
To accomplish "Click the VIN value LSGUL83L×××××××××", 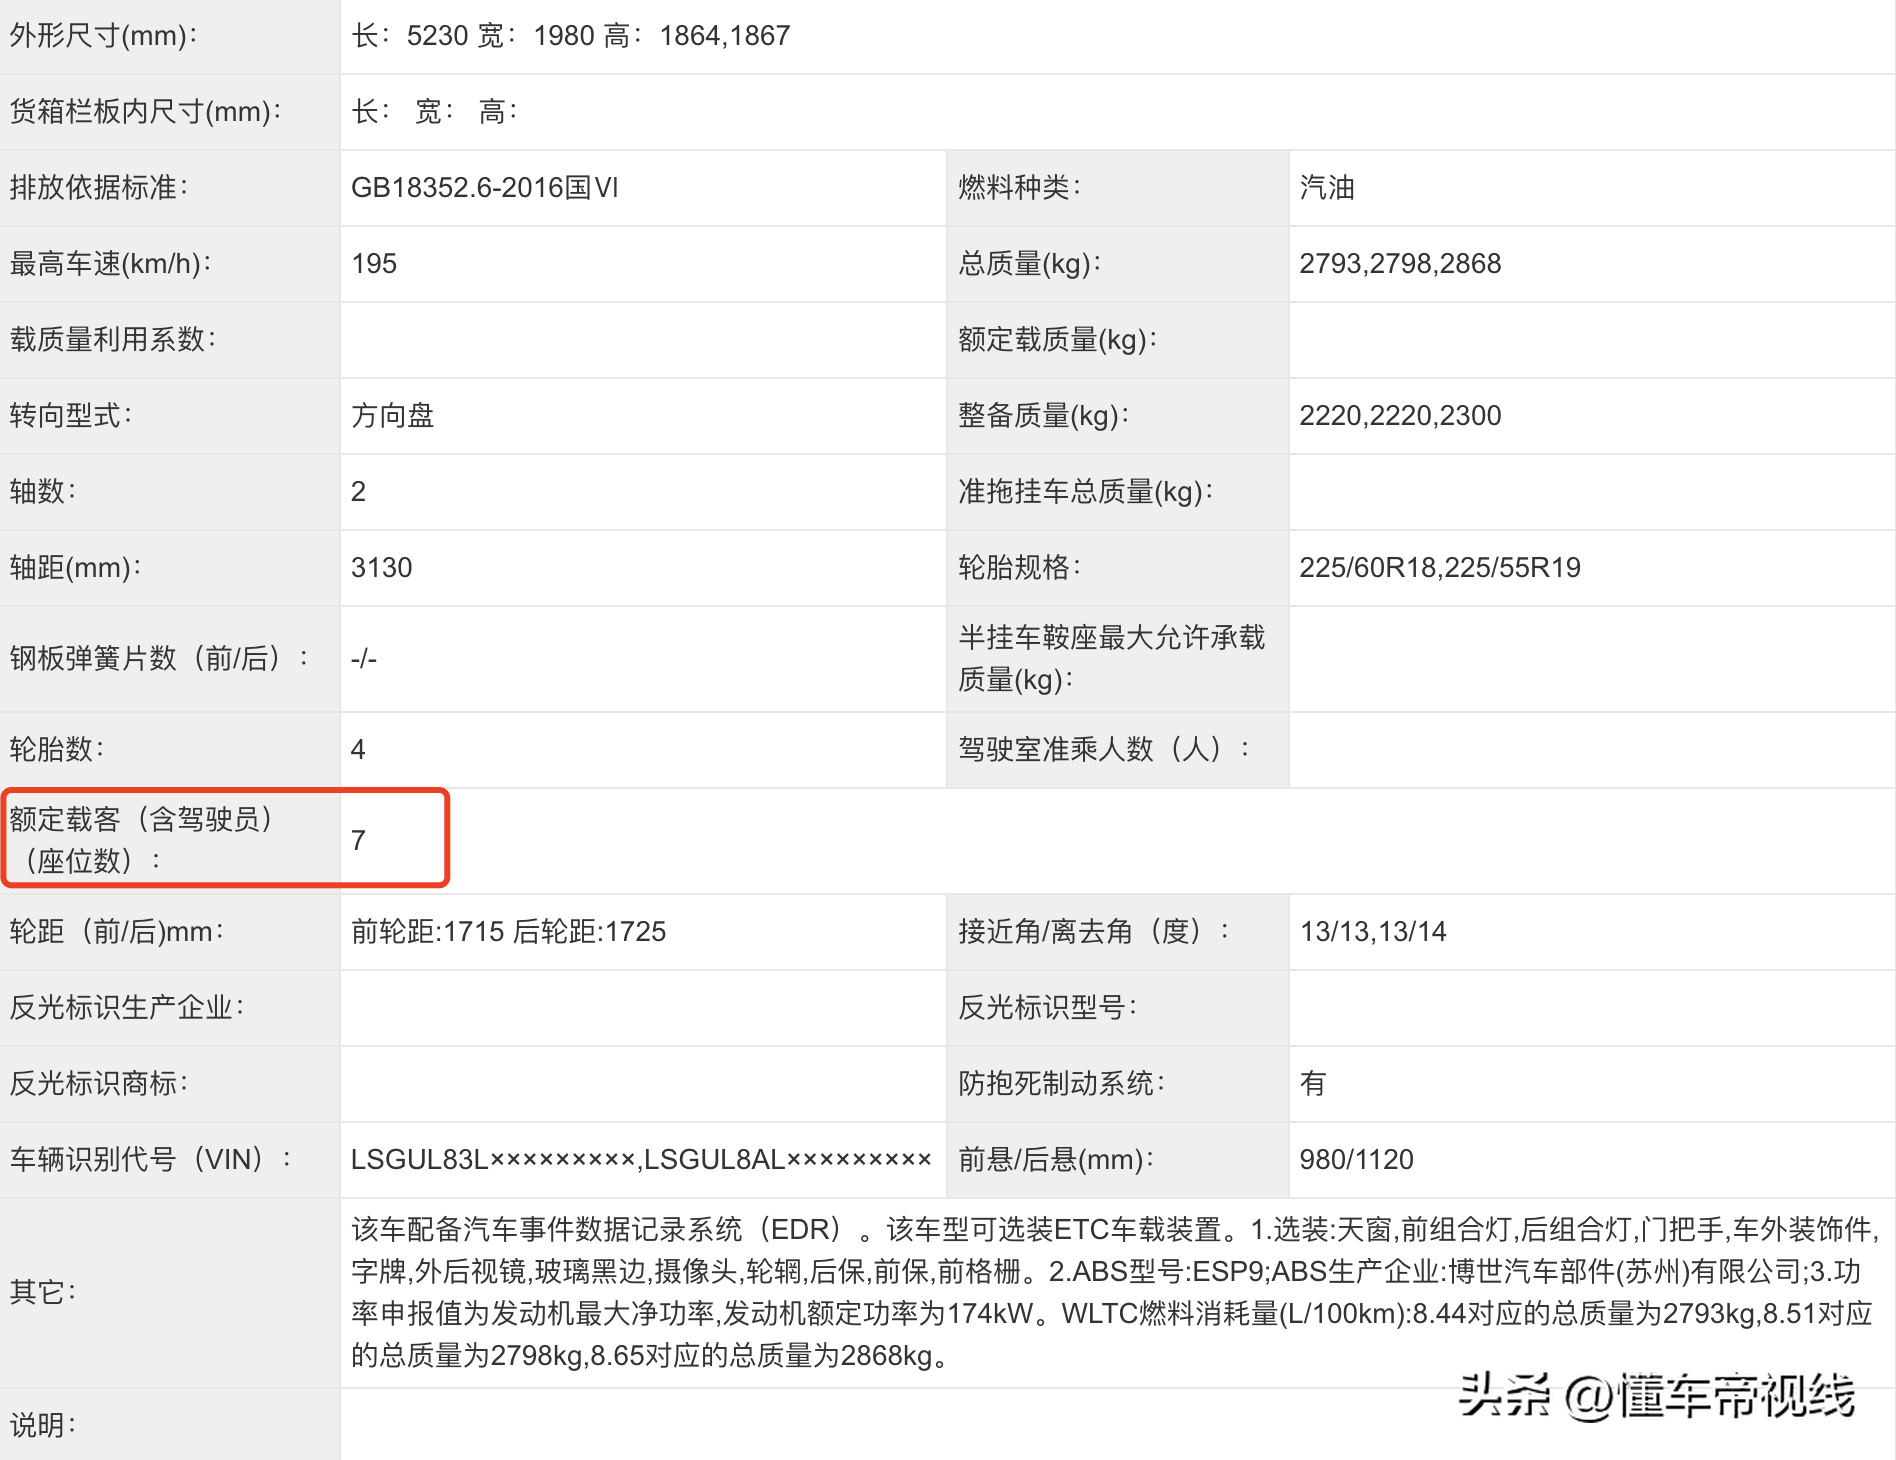I will (x=493, y=1160).
